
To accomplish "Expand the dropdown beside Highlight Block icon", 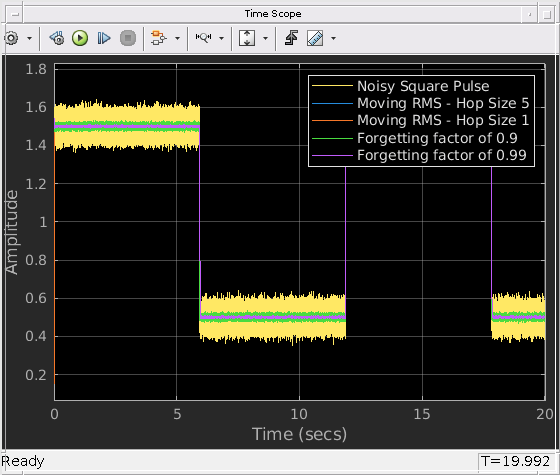I will 177,38.
